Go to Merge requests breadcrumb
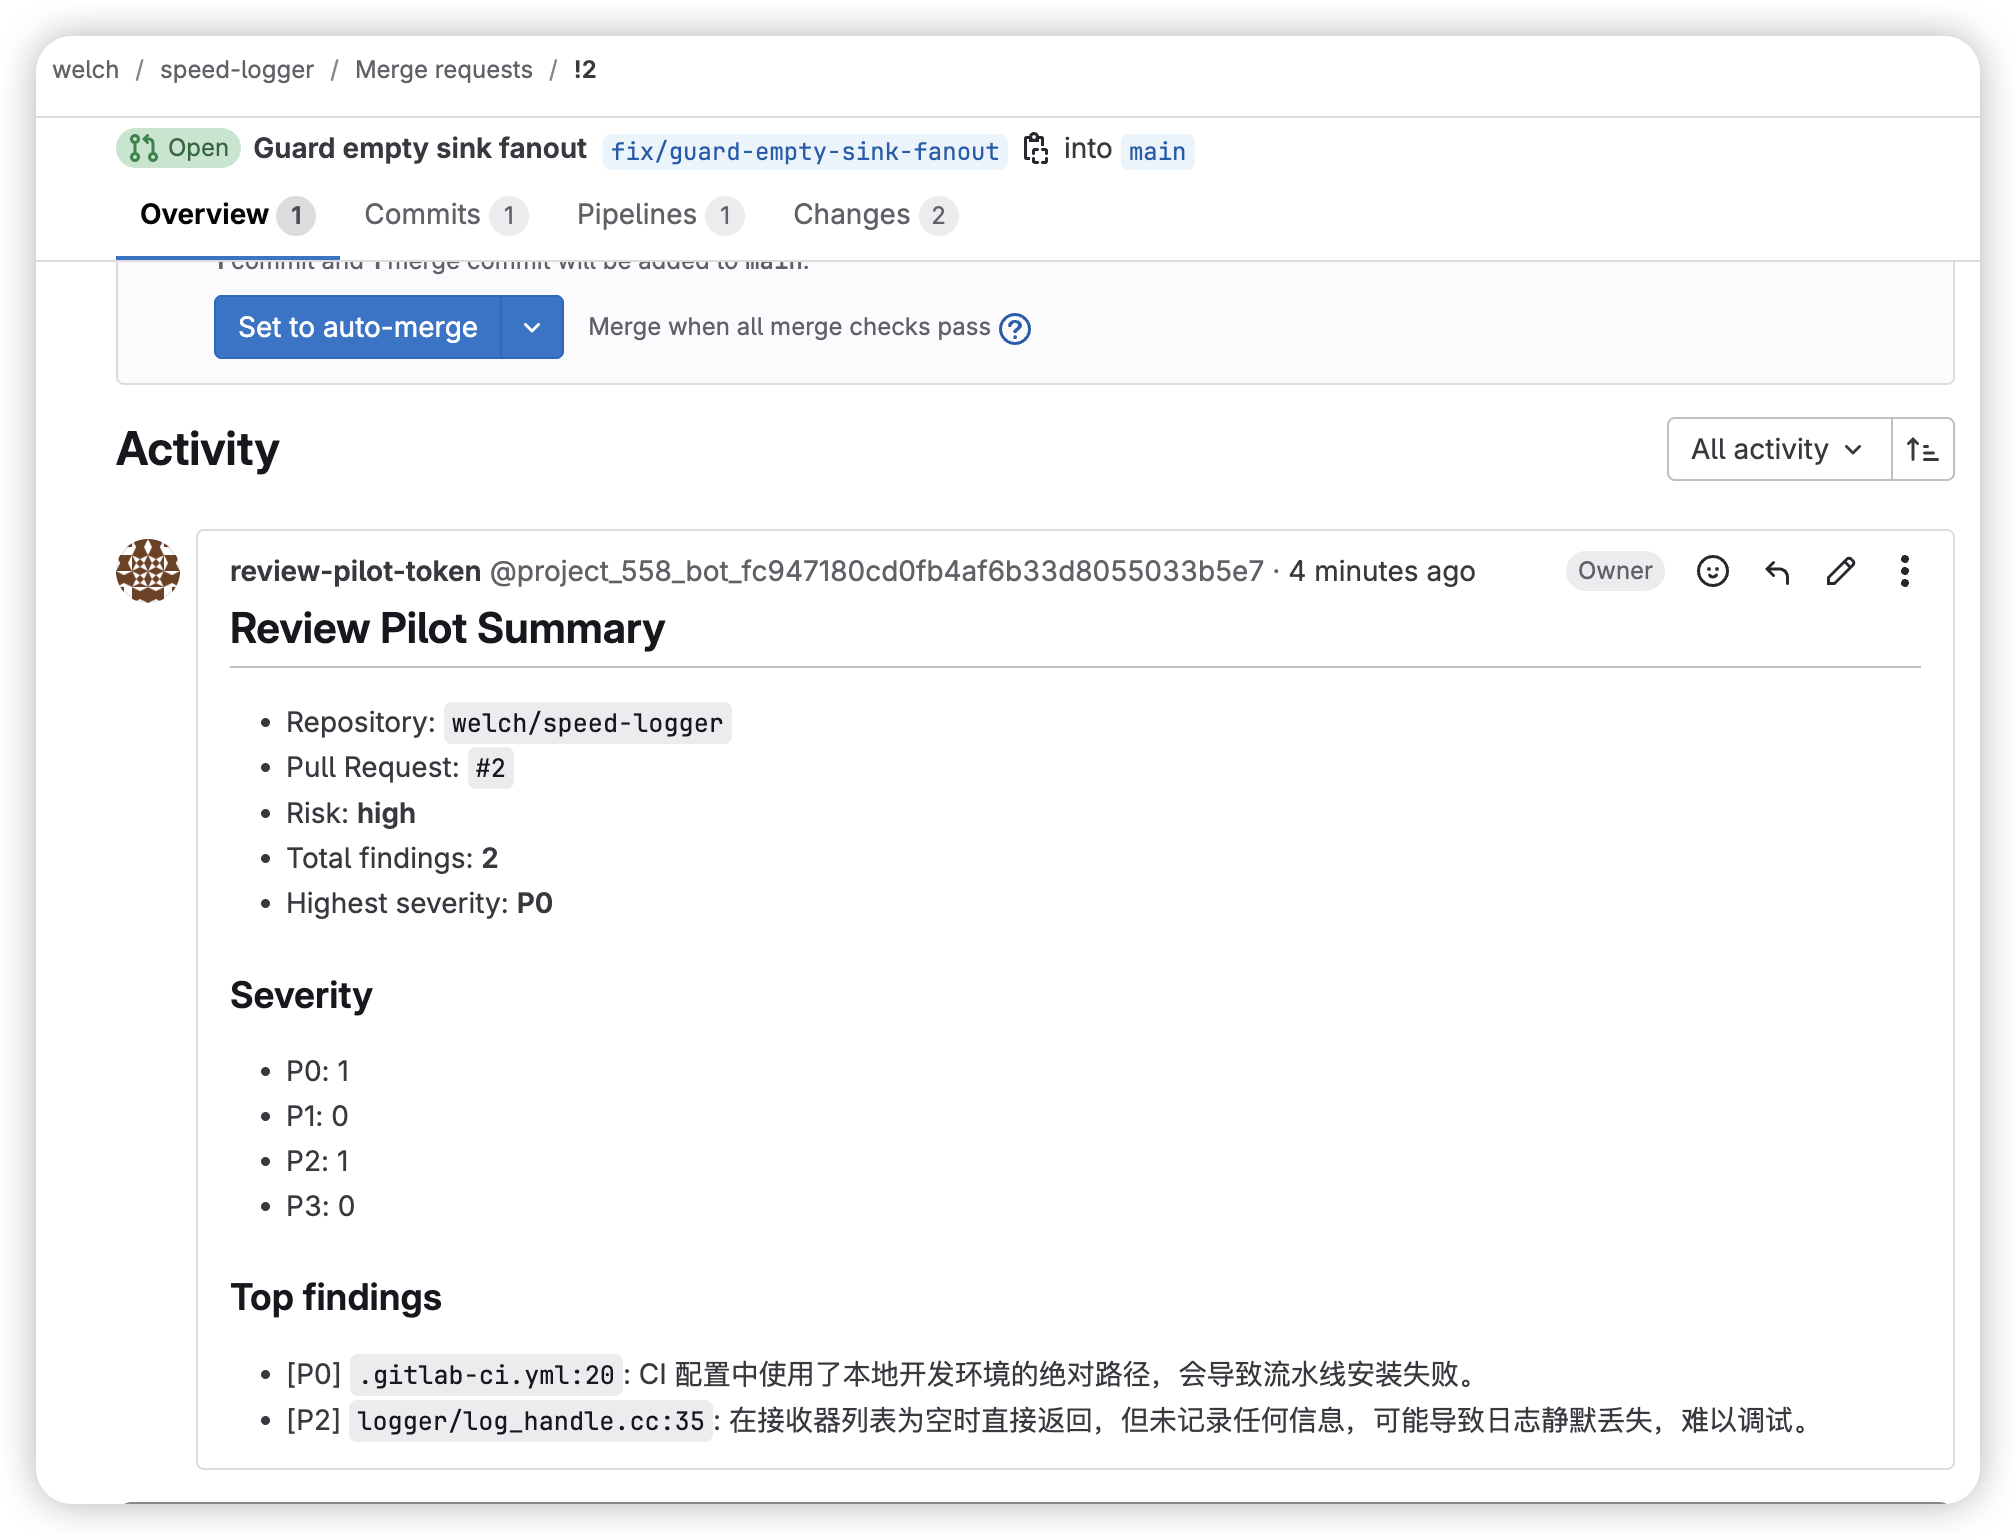The width and height of the screenshot is (2016, 1540). click(x=444, y=69)
